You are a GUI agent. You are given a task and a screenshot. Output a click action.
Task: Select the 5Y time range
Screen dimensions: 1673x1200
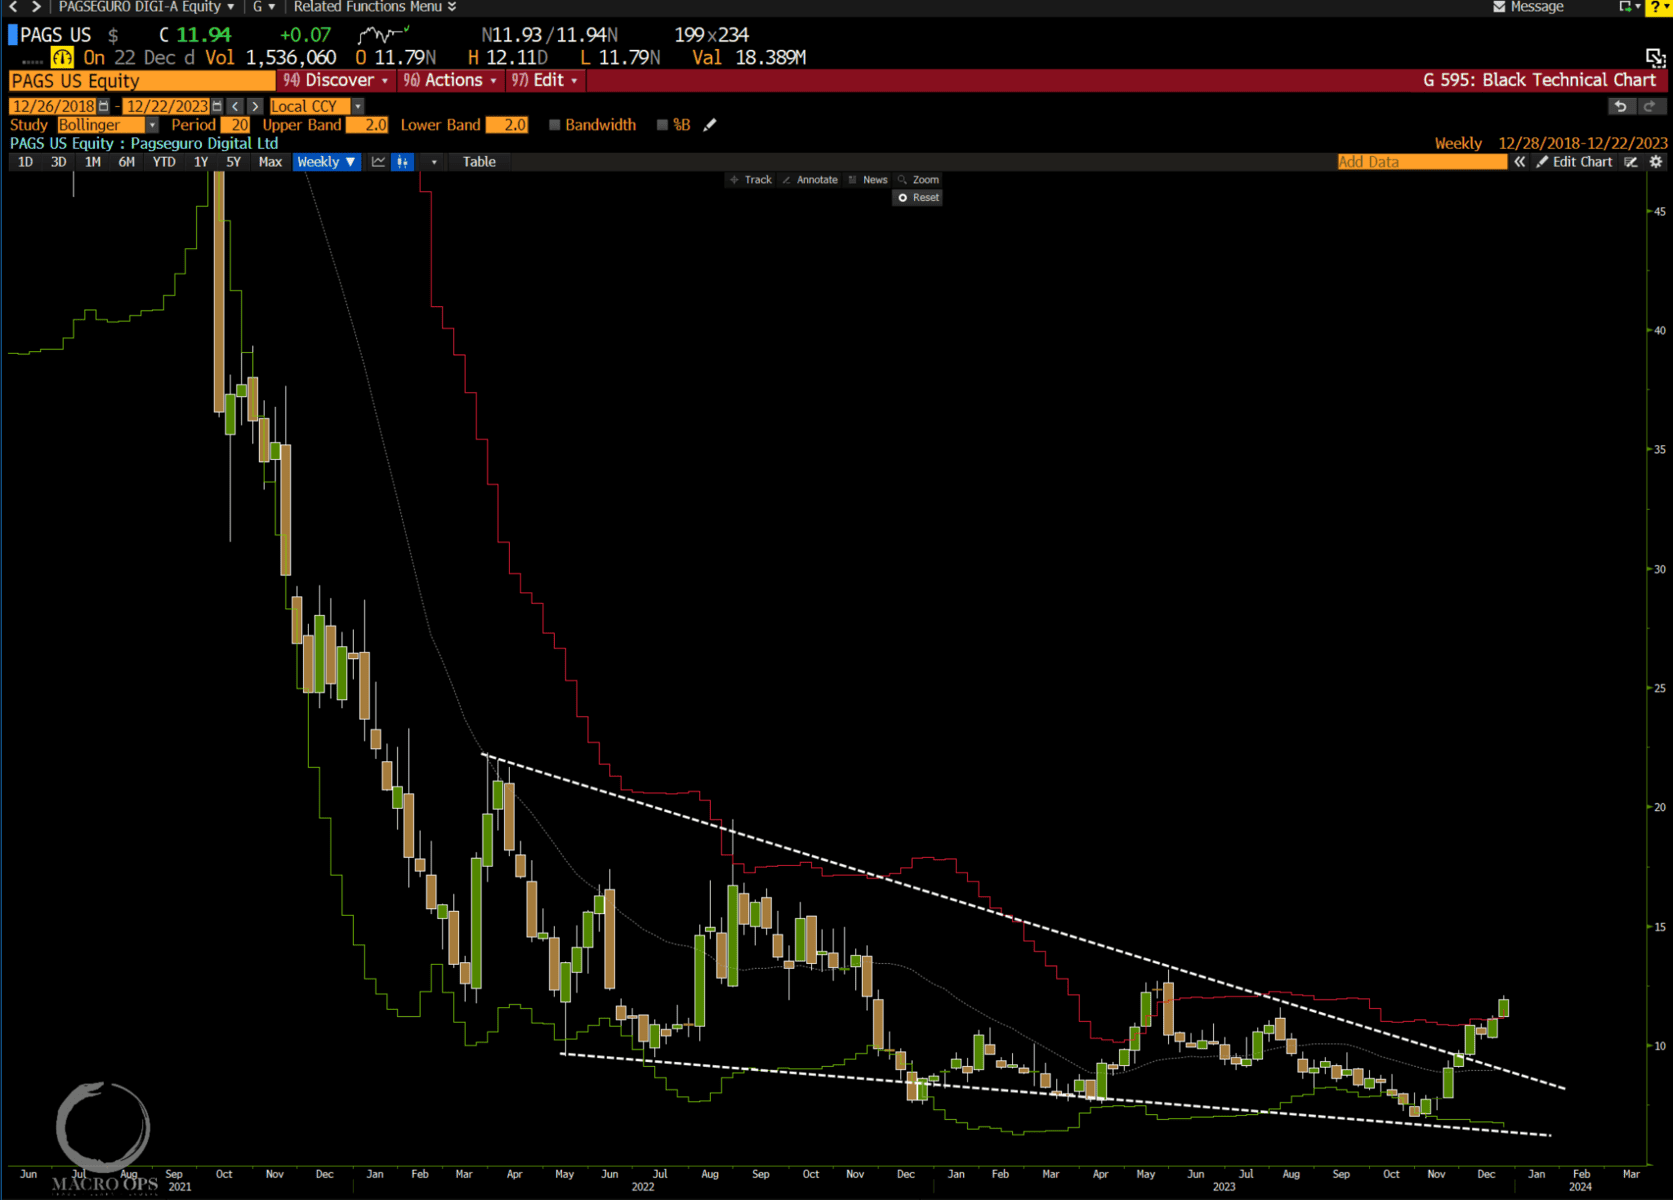234,162
